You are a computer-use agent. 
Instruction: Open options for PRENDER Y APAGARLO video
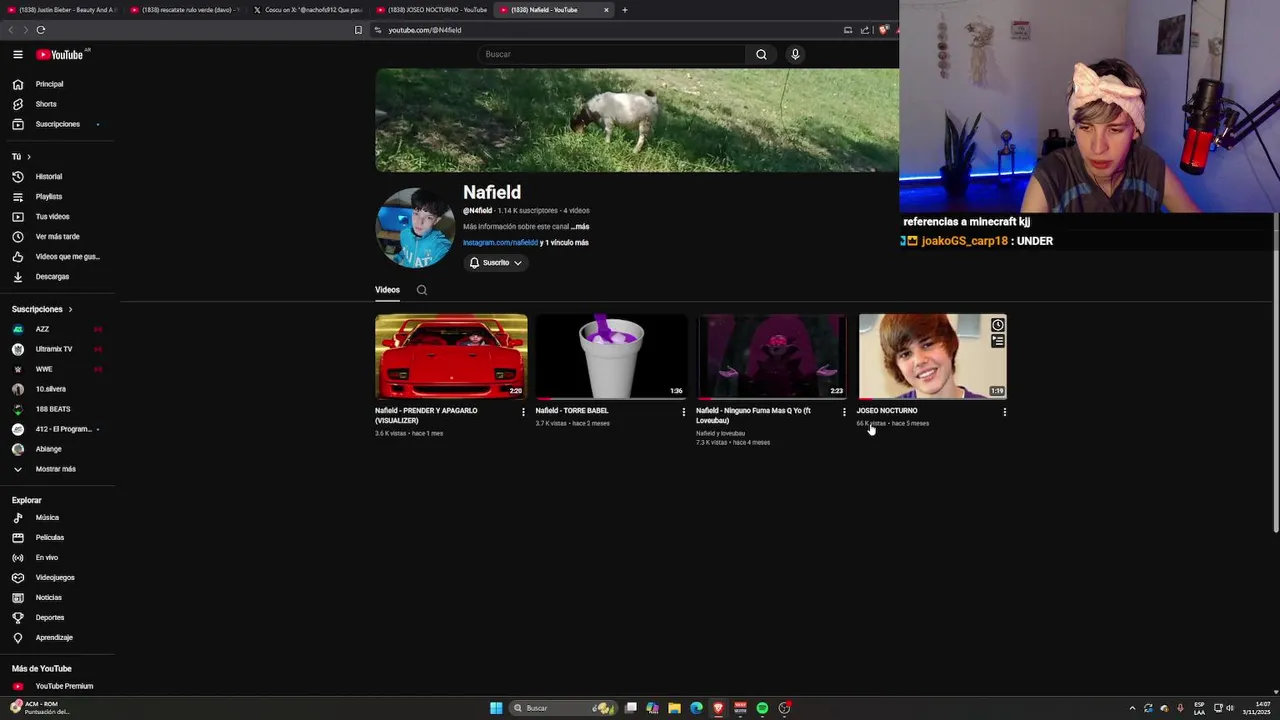coord(523,412)
